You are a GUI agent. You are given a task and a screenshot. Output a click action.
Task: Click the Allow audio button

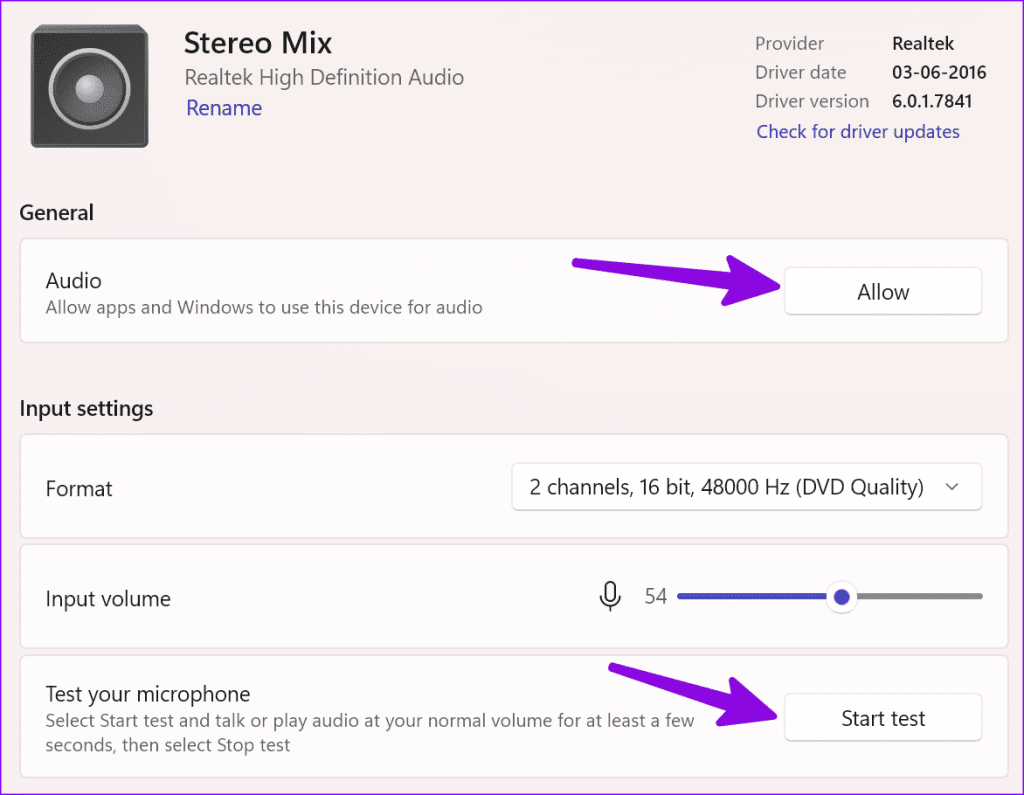click(x=882, y=292)
